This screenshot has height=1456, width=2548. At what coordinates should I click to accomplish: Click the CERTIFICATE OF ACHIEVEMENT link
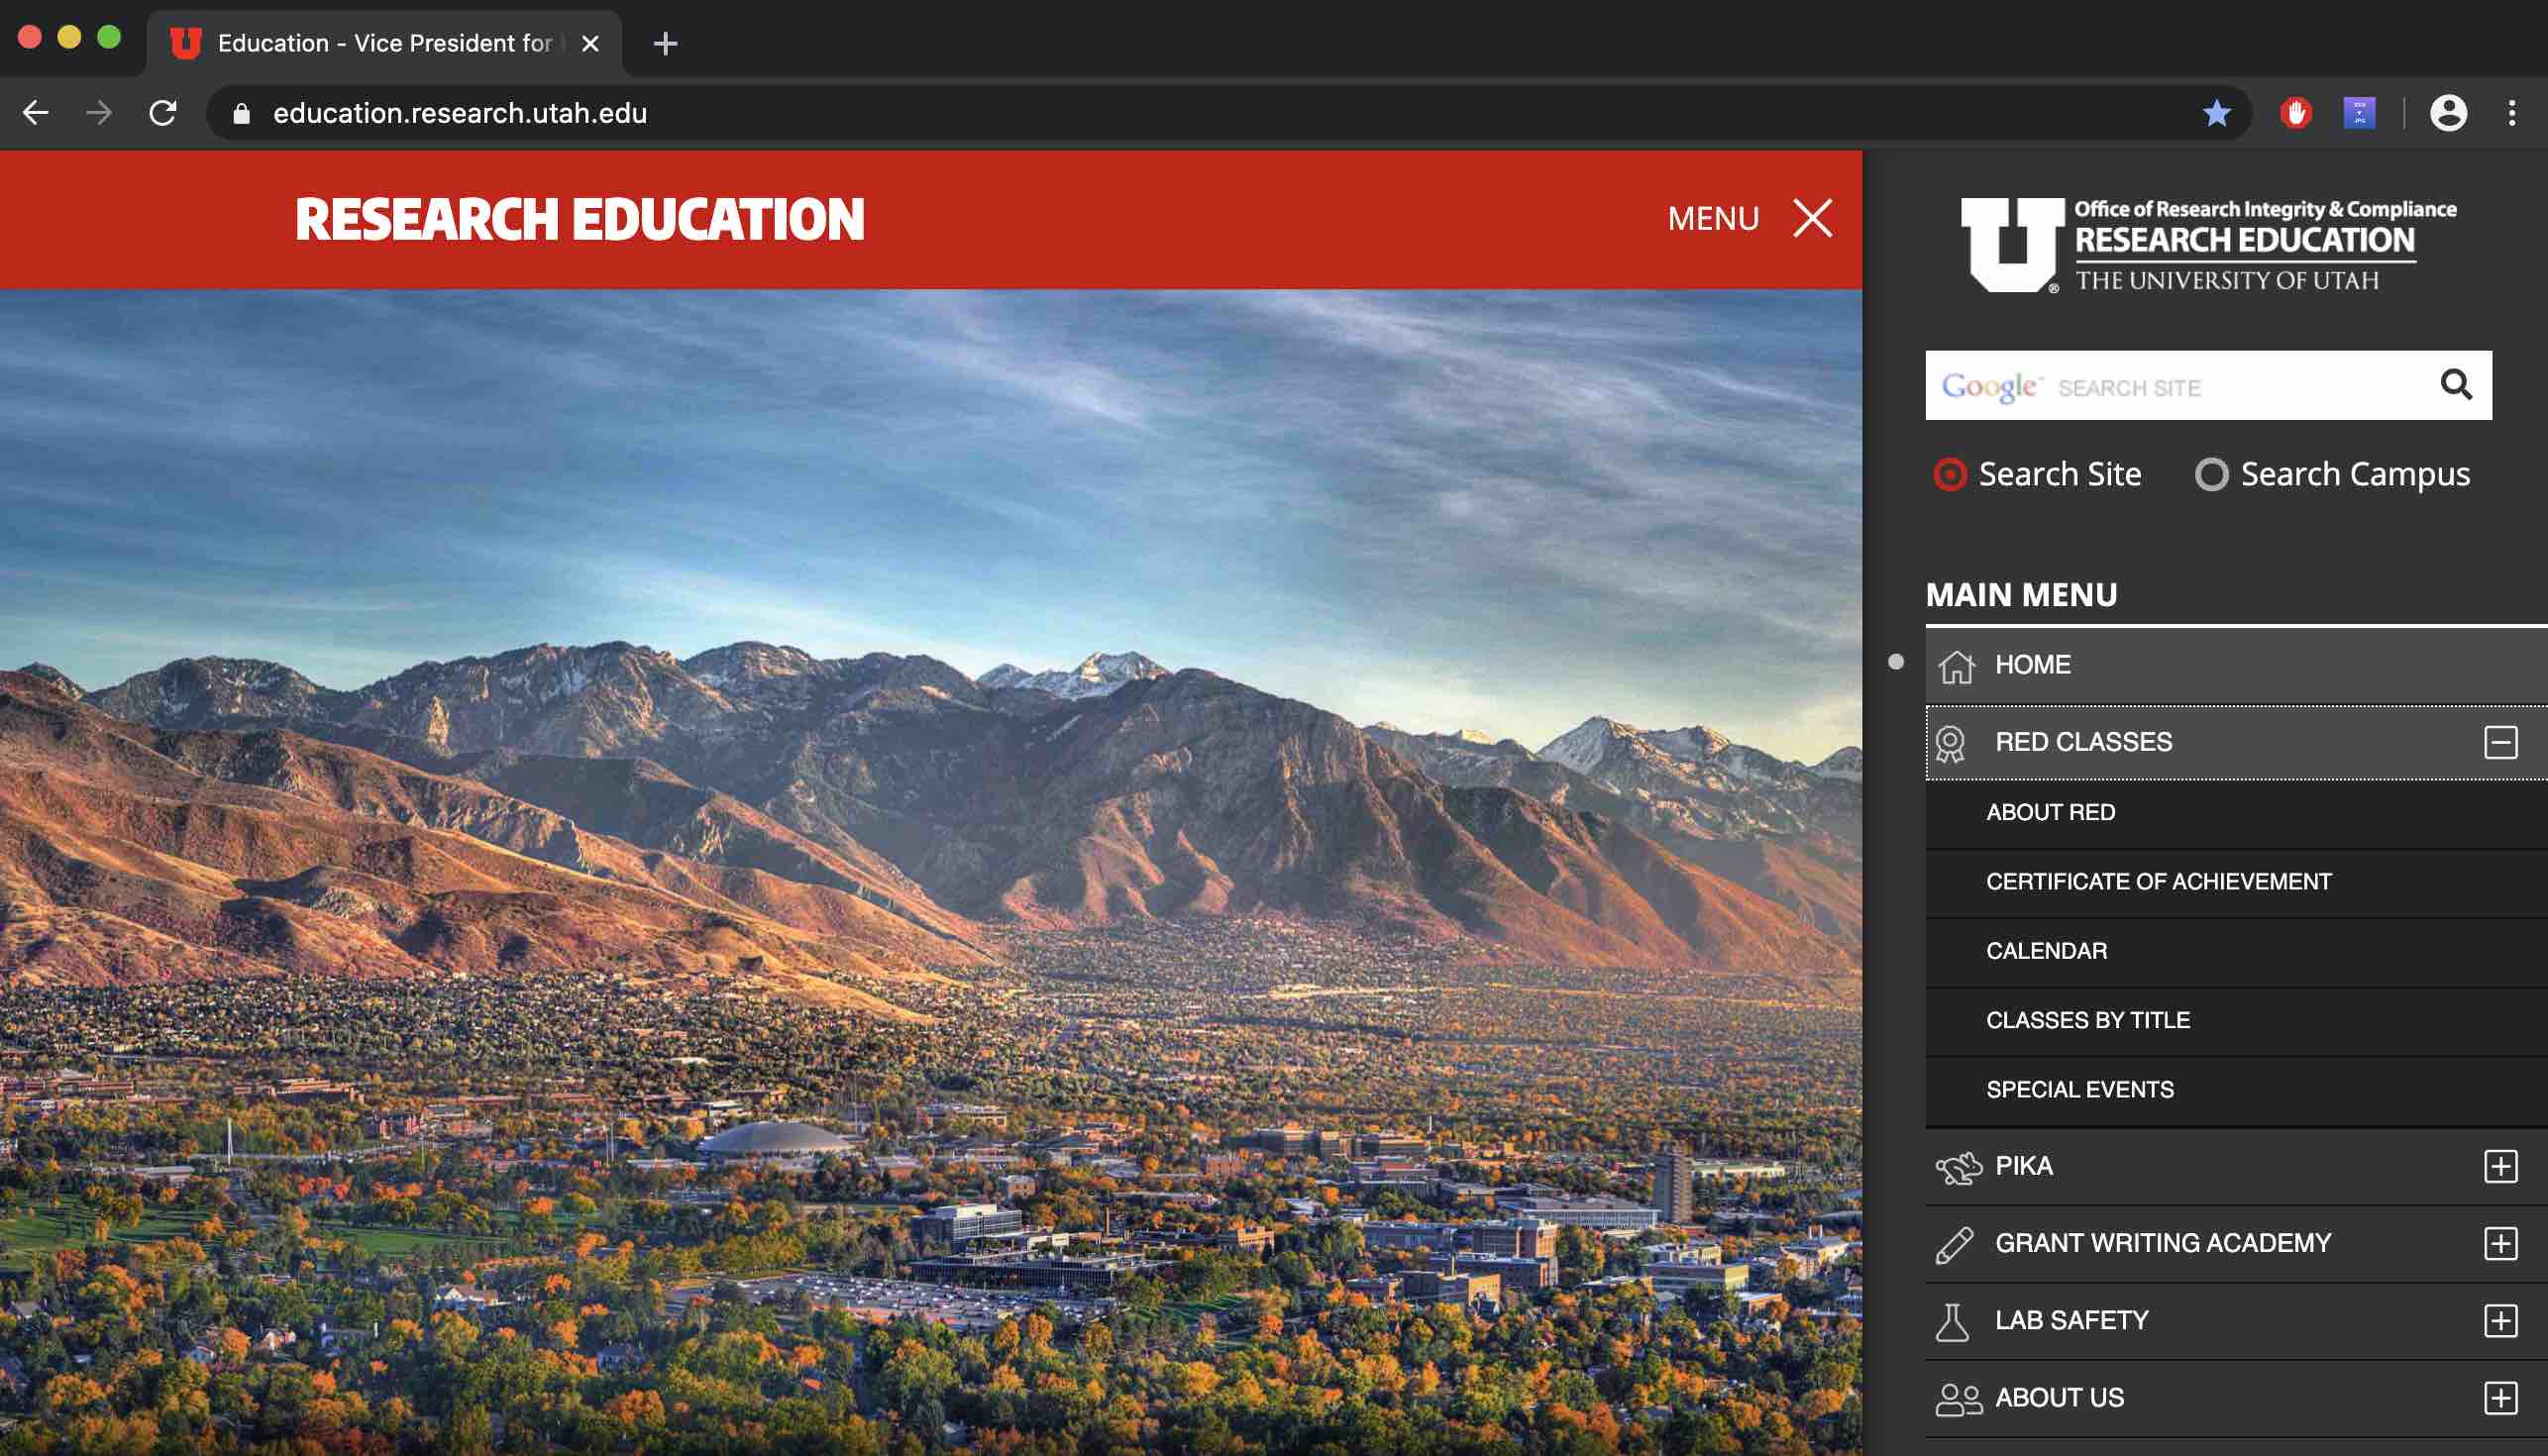coord(2160,881)
